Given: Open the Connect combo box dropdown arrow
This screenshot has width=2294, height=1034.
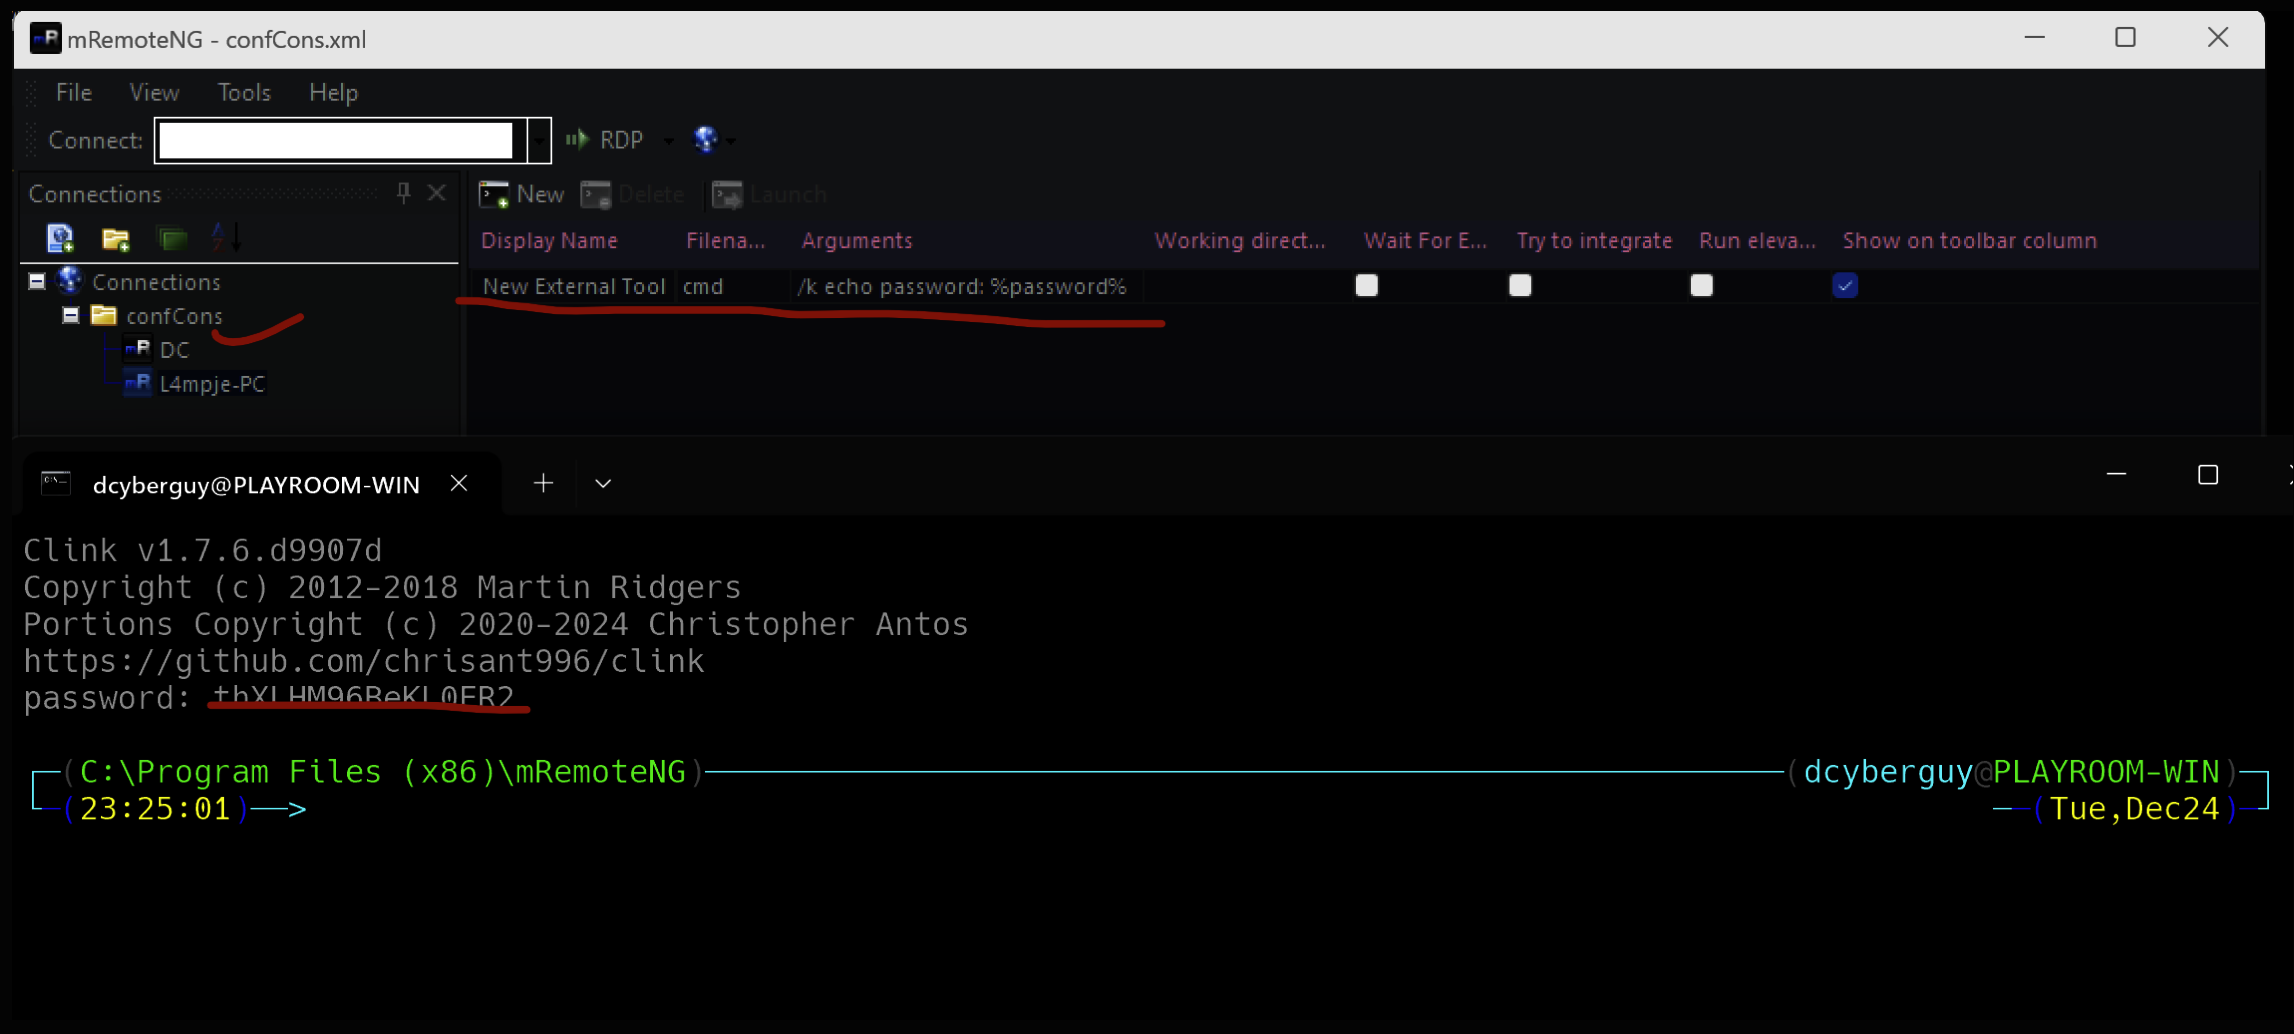Looking at the screenshot, I should (539, 141).
